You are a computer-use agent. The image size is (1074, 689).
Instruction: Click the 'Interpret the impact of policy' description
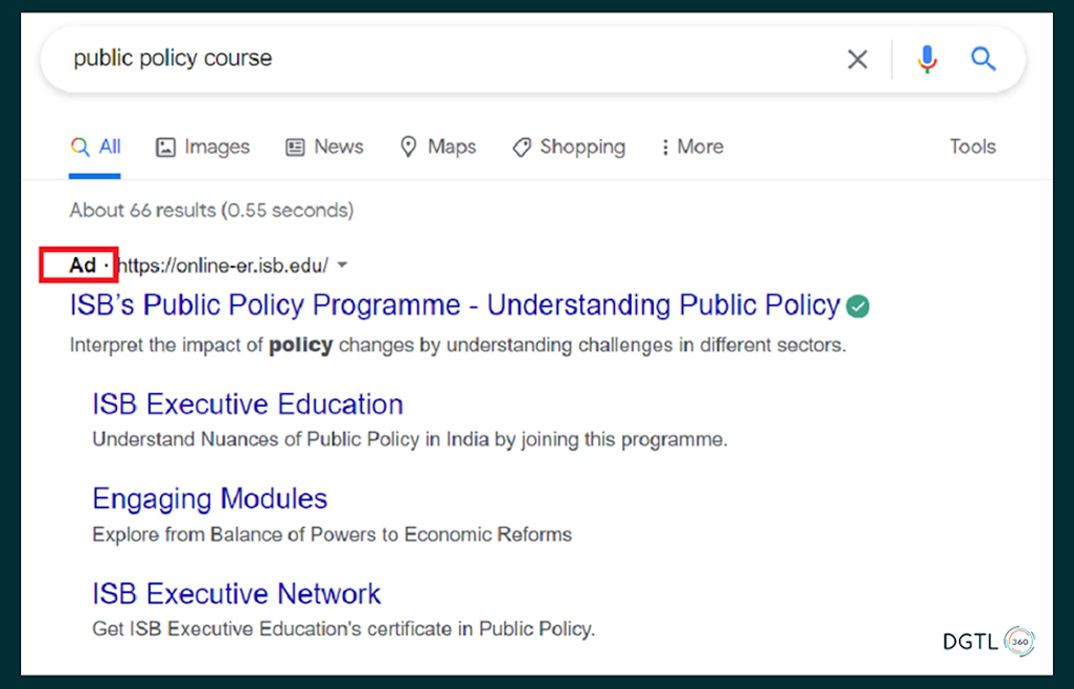(458, 344)
